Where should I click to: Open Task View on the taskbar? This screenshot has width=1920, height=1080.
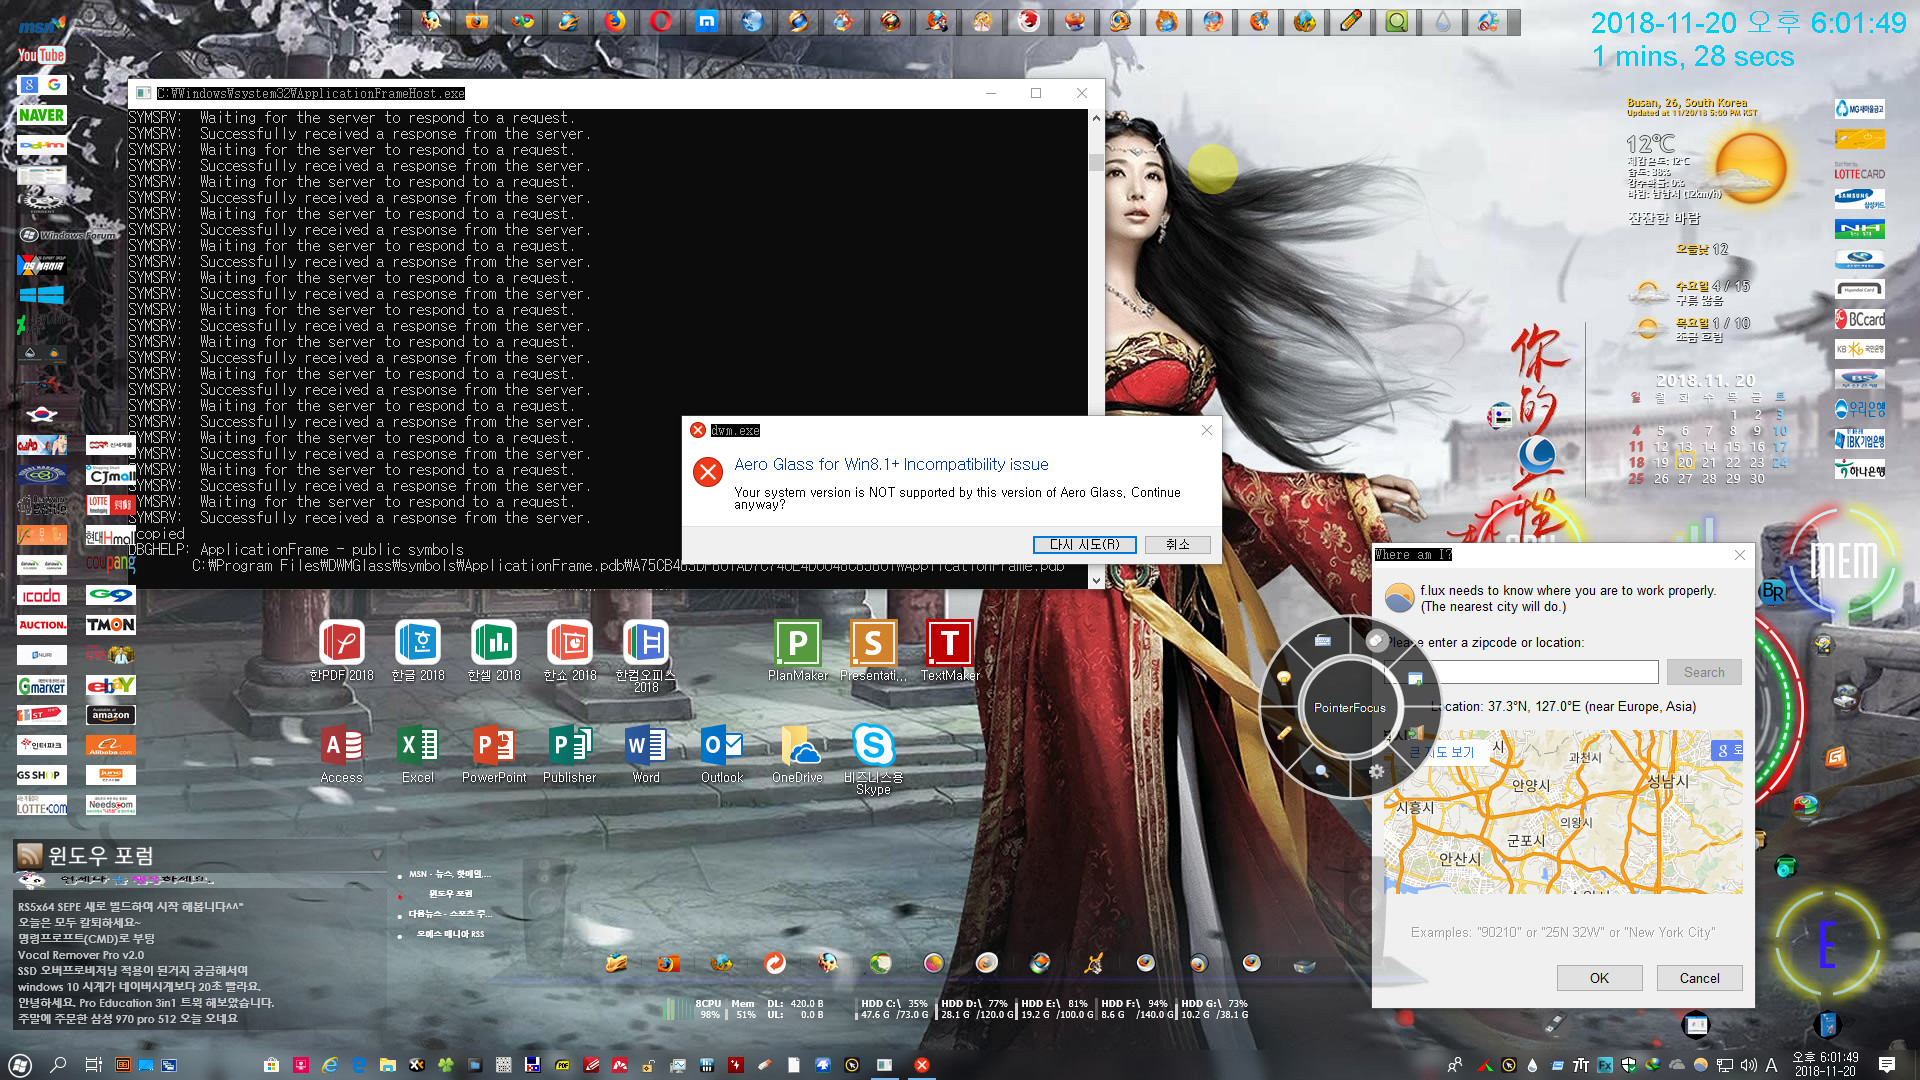click(x=93, y=1065)
